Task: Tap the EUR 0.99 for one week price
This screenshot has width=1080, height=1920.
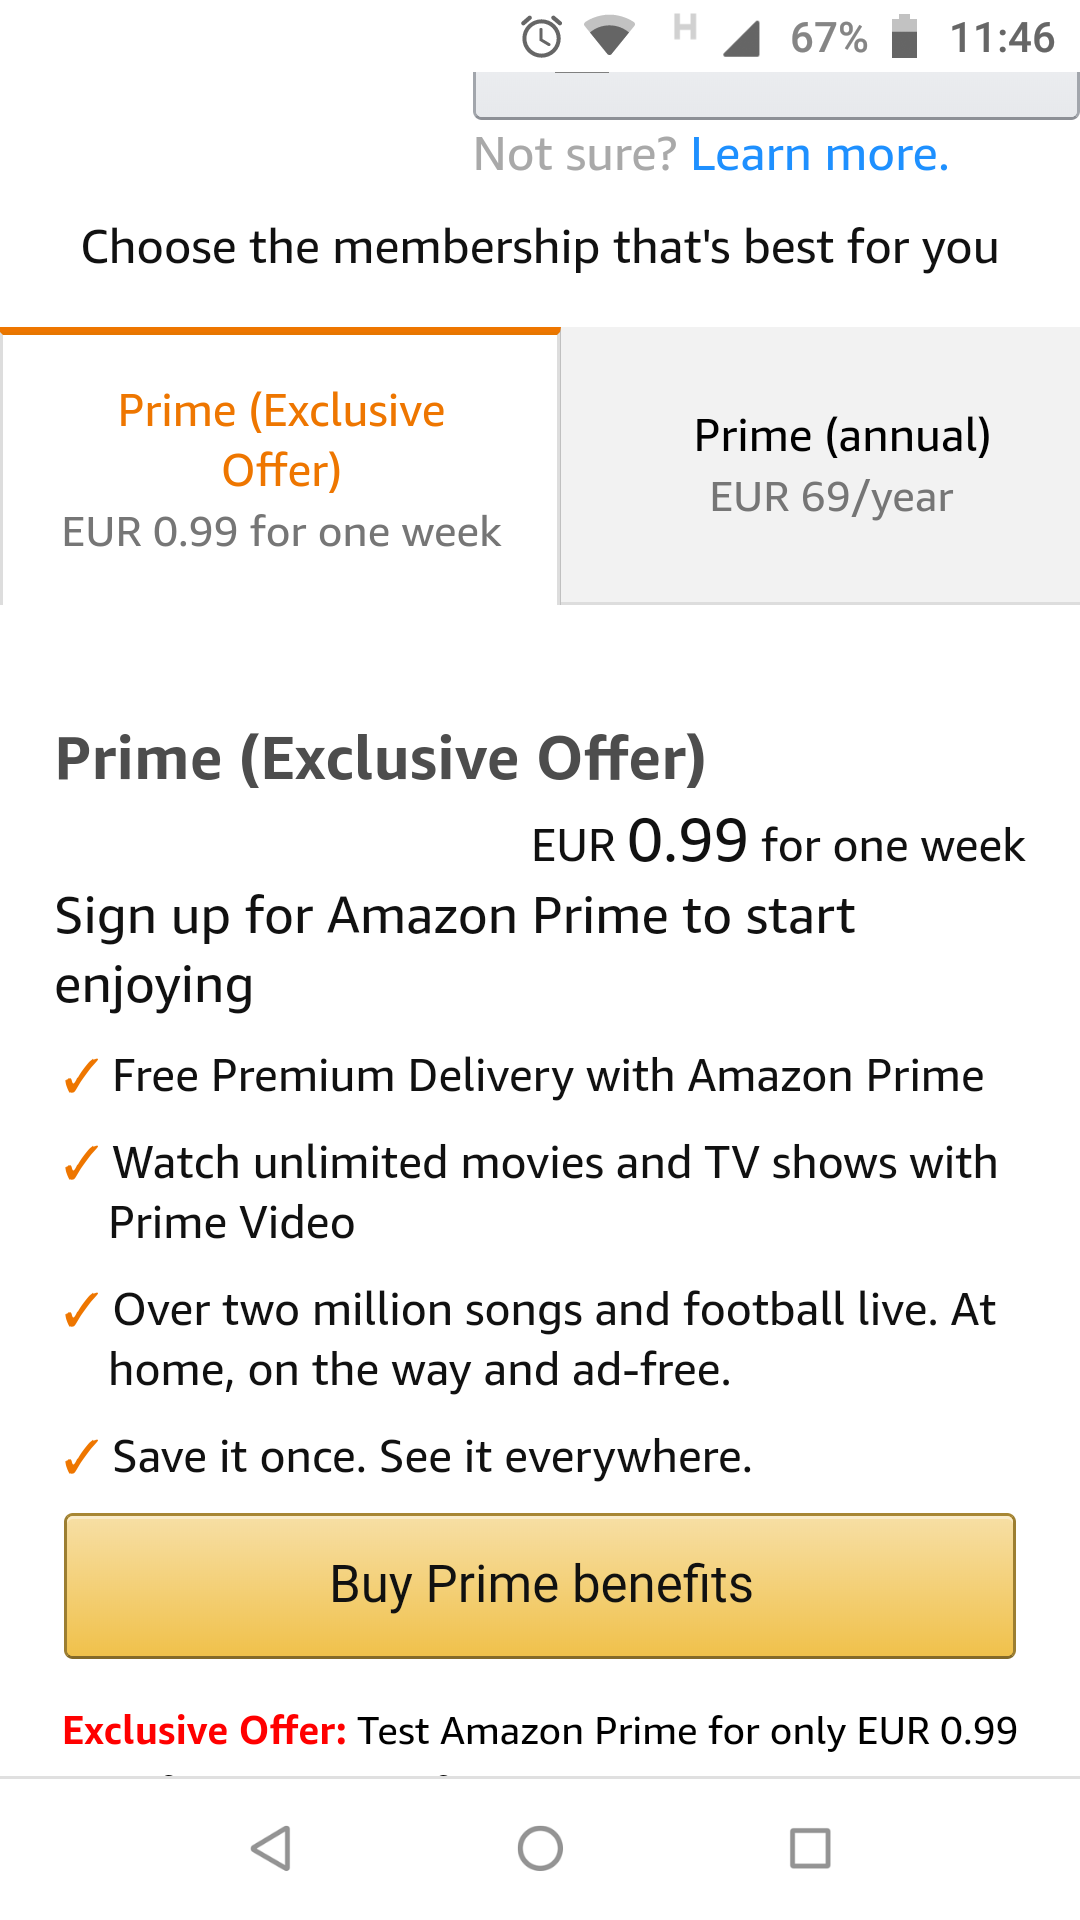Action: click(778, 843)
